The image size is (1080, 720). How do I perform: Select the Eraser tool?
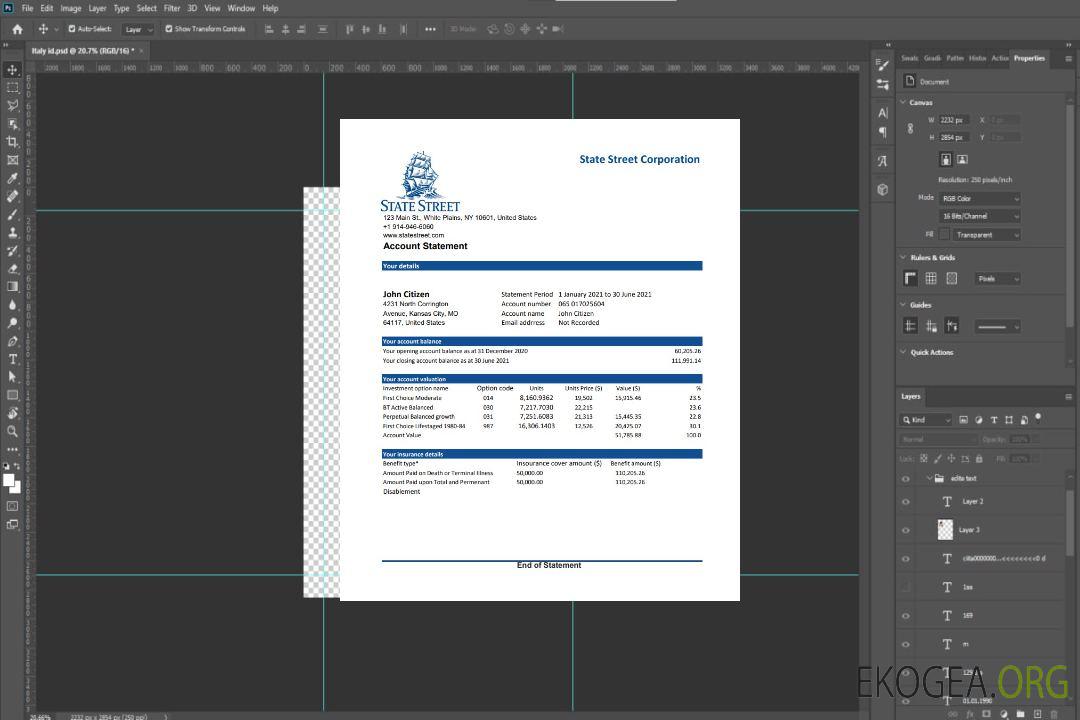[x=12, y=269]
